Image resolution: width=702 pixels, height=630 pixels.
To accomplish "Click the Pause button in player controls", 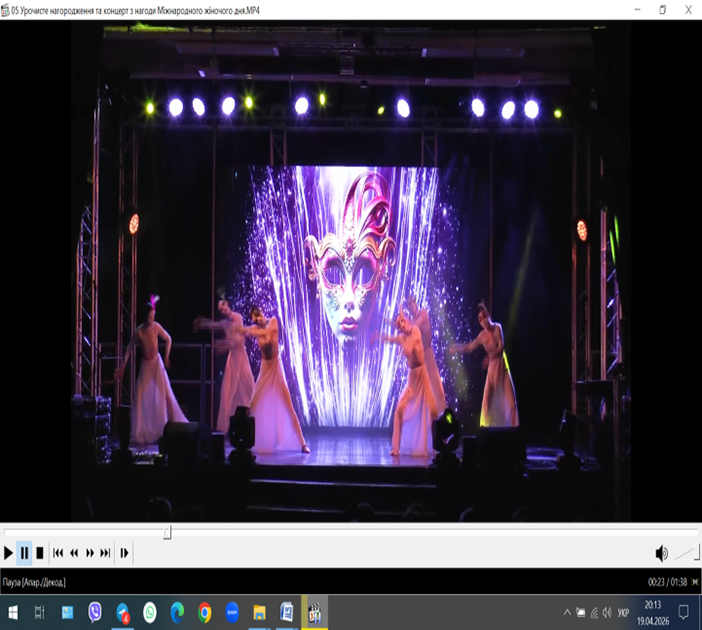I will (x=24, y=553).
